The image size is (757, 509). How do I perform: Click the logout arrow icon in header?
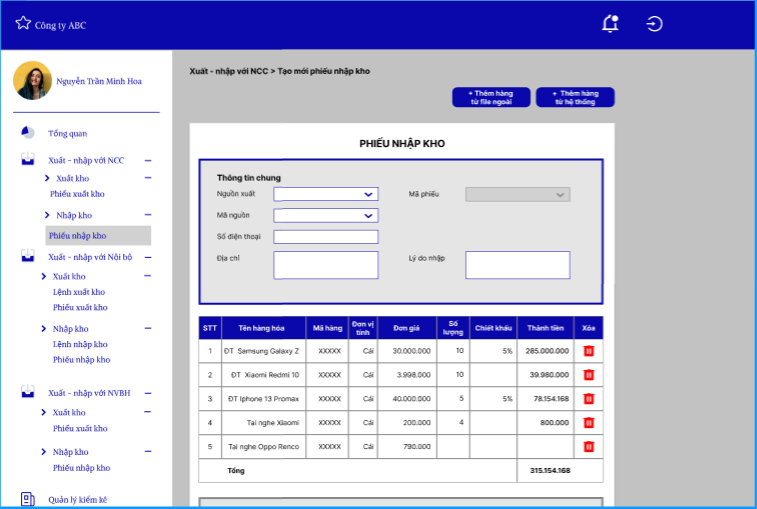654,24
